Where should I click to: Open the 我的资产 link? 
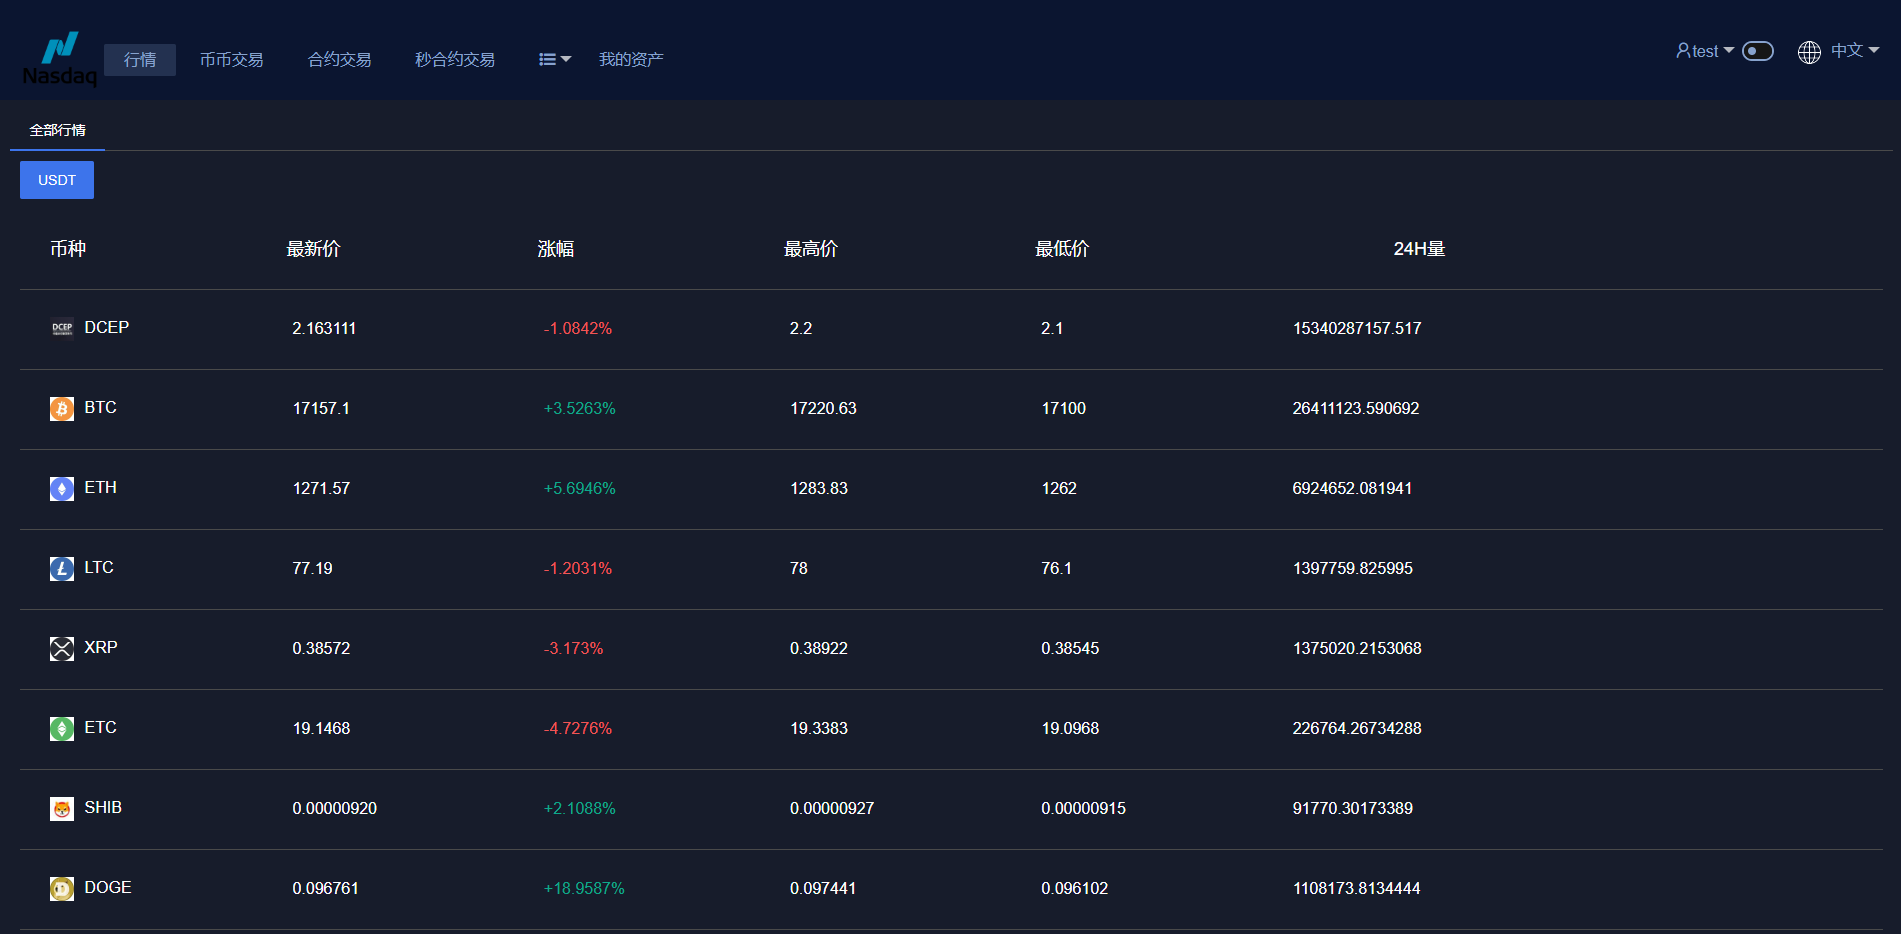(630, 60)
